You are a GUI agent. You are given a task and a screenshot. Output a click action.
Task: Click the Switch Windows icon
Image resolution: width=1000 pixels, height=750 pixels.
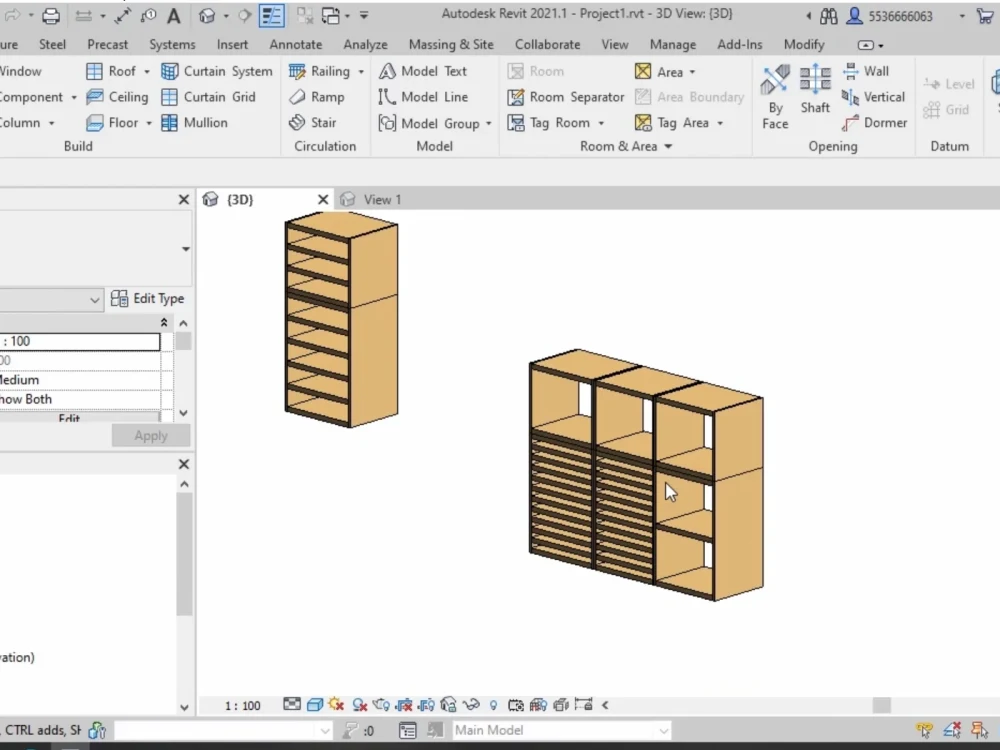pos(331,15)
